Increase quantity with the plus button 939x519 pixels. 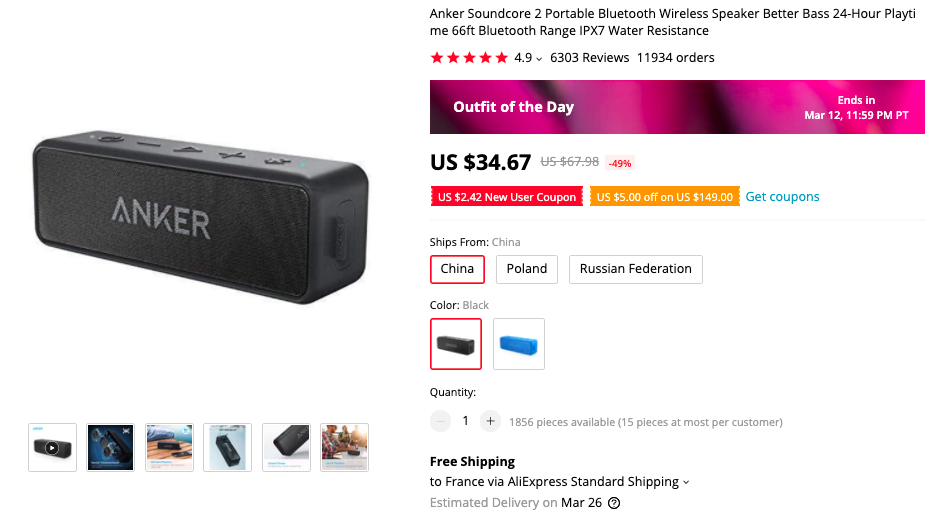(x=490, y=421)
